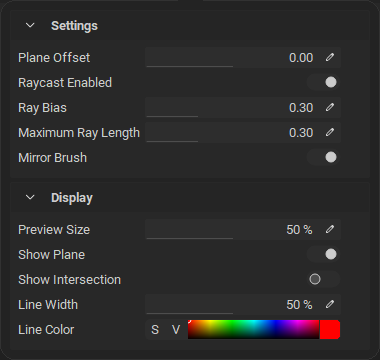The width and height of the screenshot is (380, 360).
Task: Click the pencil edit icon for Line Width
Action: coord(330,304)
